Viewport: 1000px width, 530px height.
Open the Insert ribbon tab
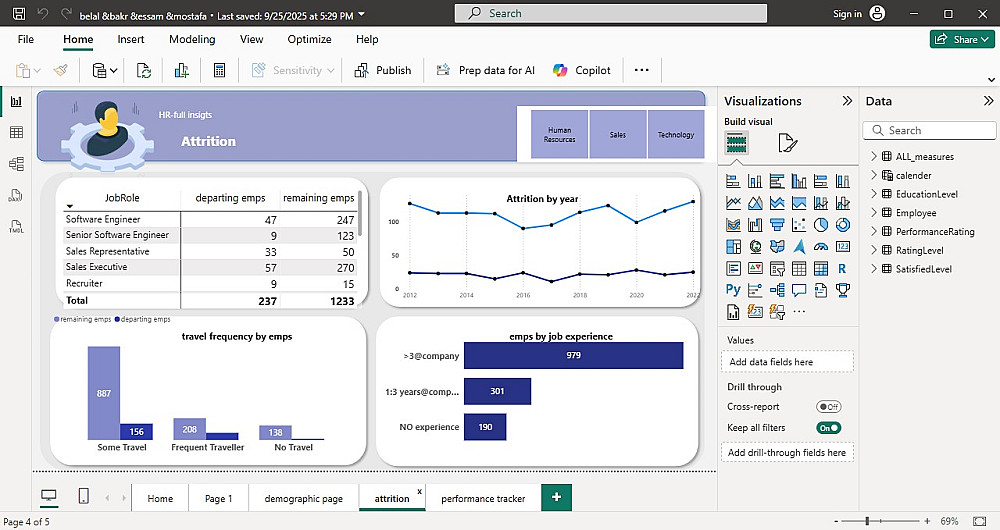131,39
